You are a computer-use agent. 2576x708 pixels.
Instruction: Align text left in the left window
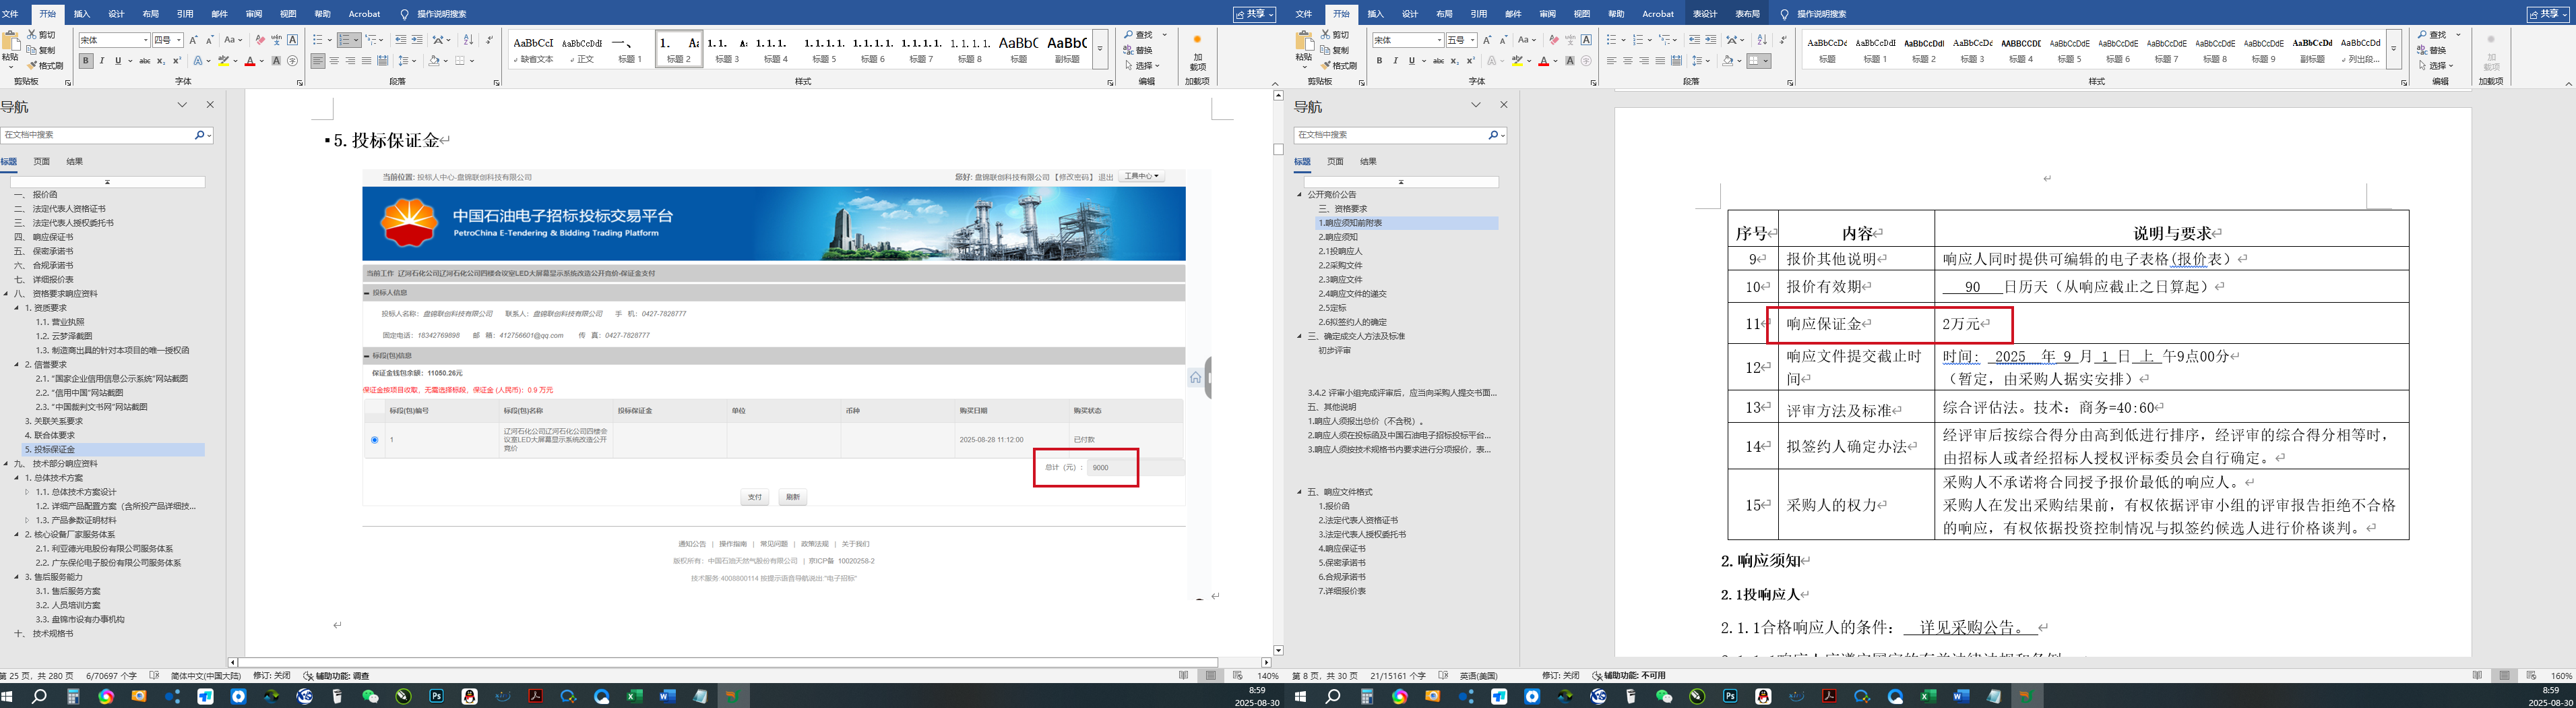(318, 61)
